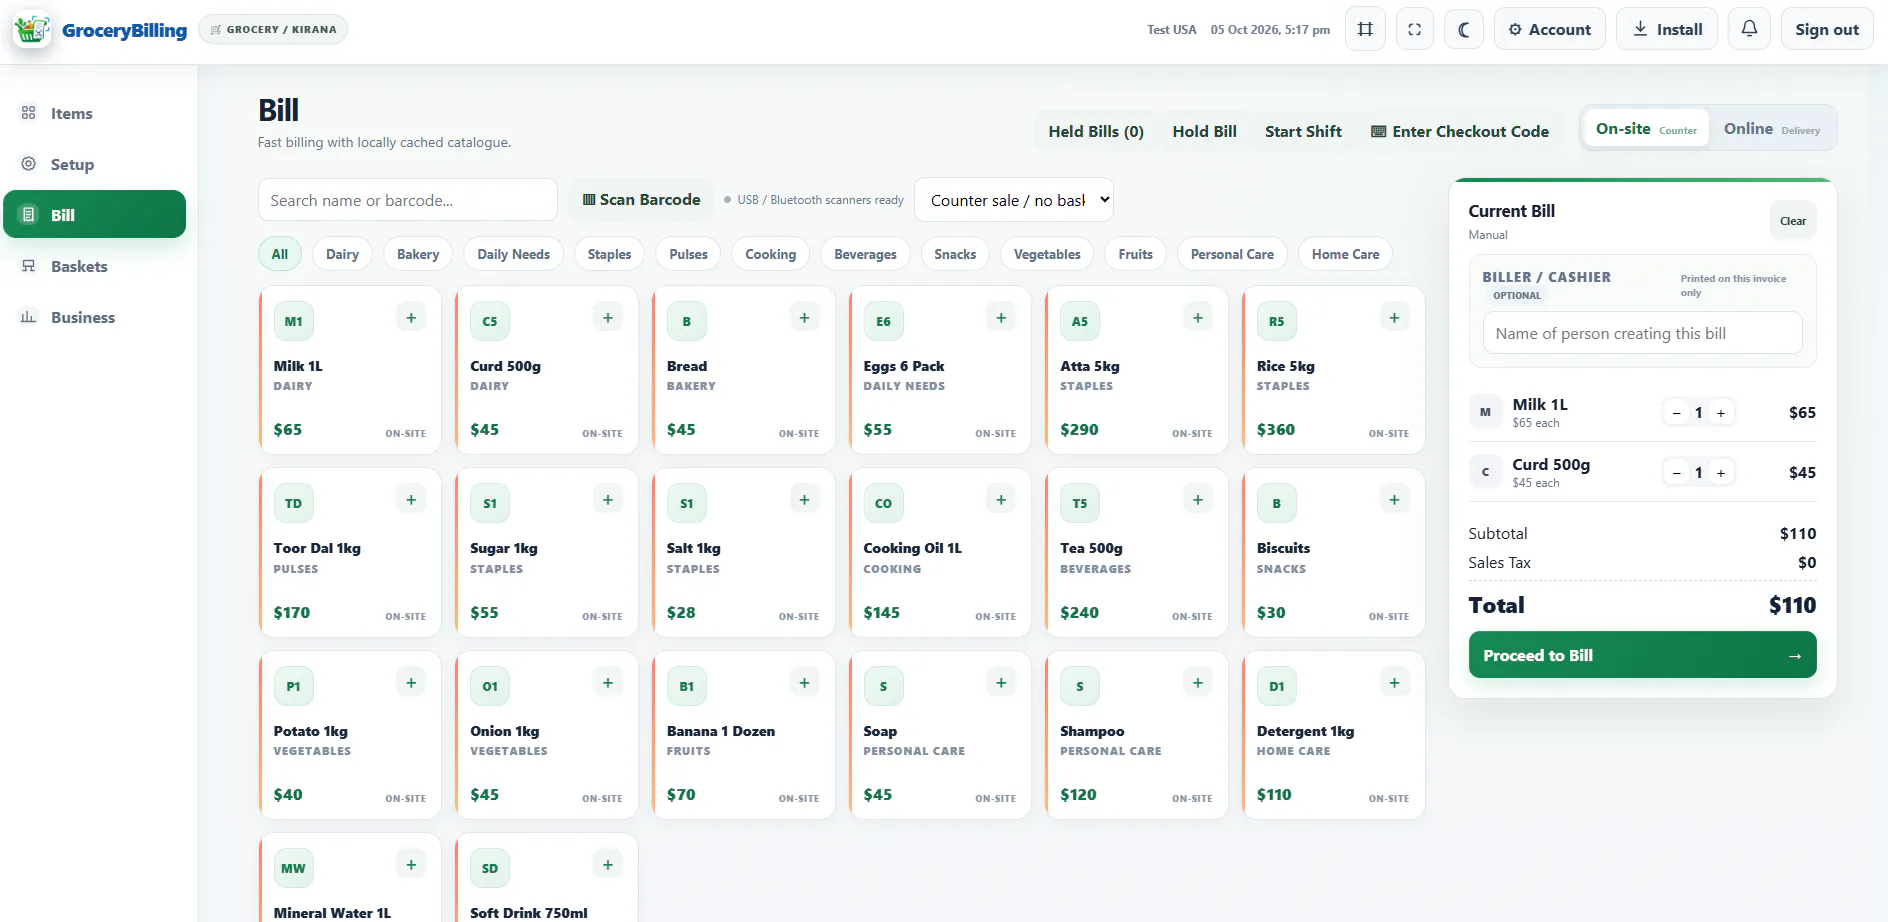Screen dimensions: 1888x922
Task: Filter products by Dairy category
Action: pos(342,254)
